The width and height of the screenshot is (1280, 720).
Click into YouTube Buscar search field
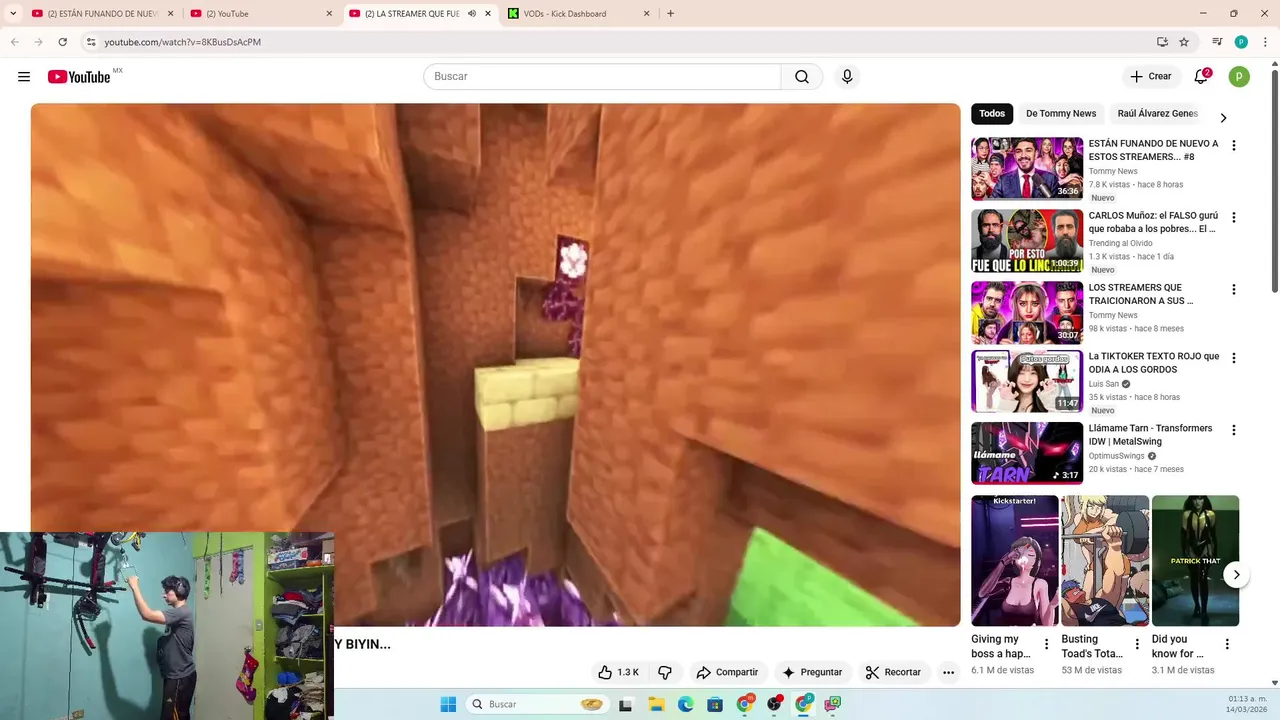[602, 77]
